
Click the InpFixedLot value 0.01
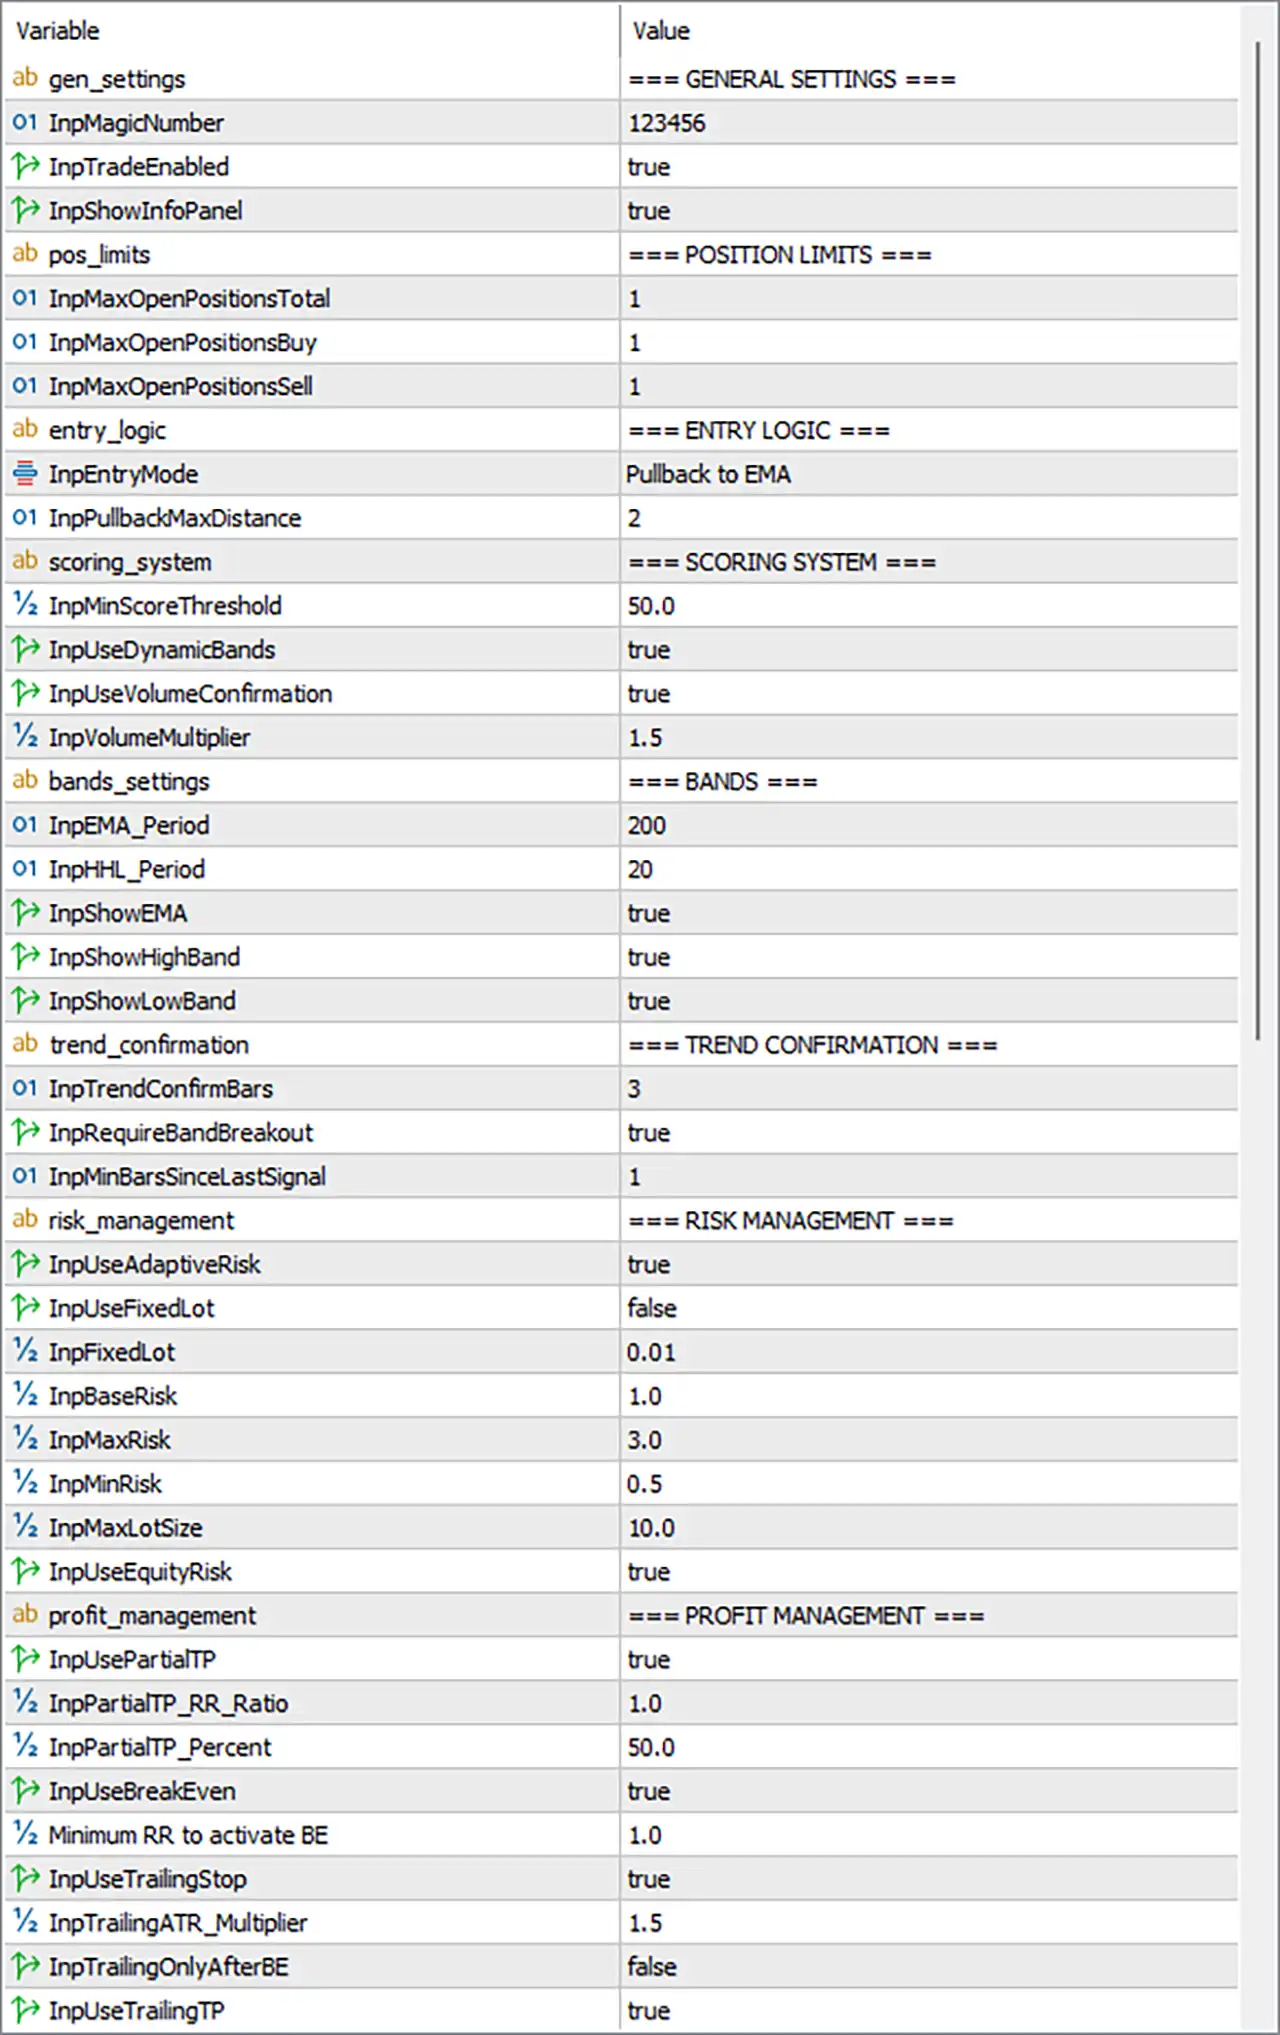(651, 1352)
